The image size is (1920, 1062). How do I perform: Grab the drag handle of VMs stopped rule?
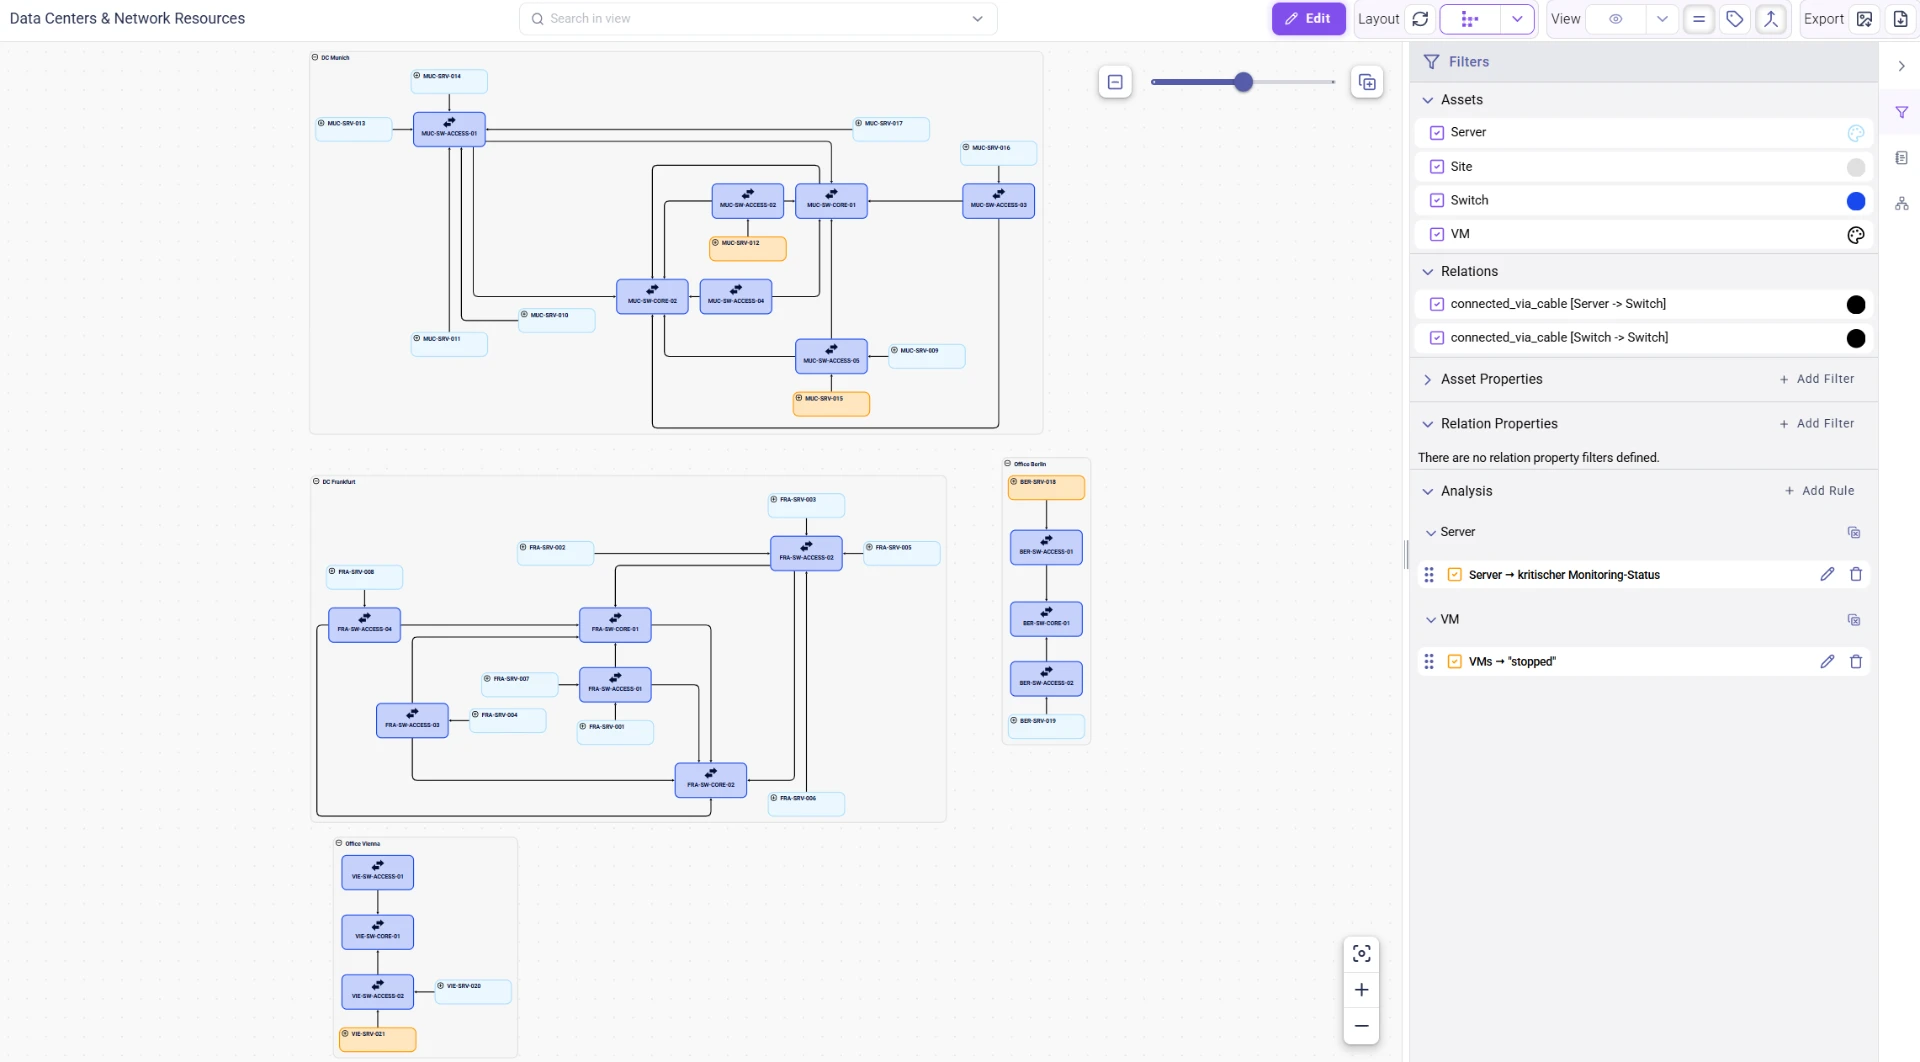[x=1429, y=662]
